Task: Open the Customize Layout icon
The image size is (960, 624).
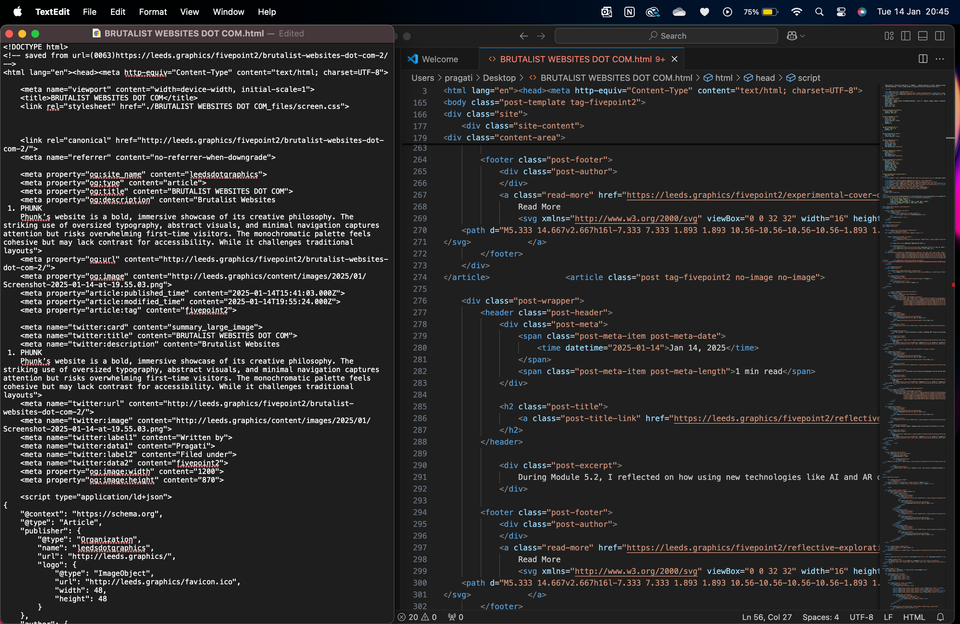Action: 890,36
